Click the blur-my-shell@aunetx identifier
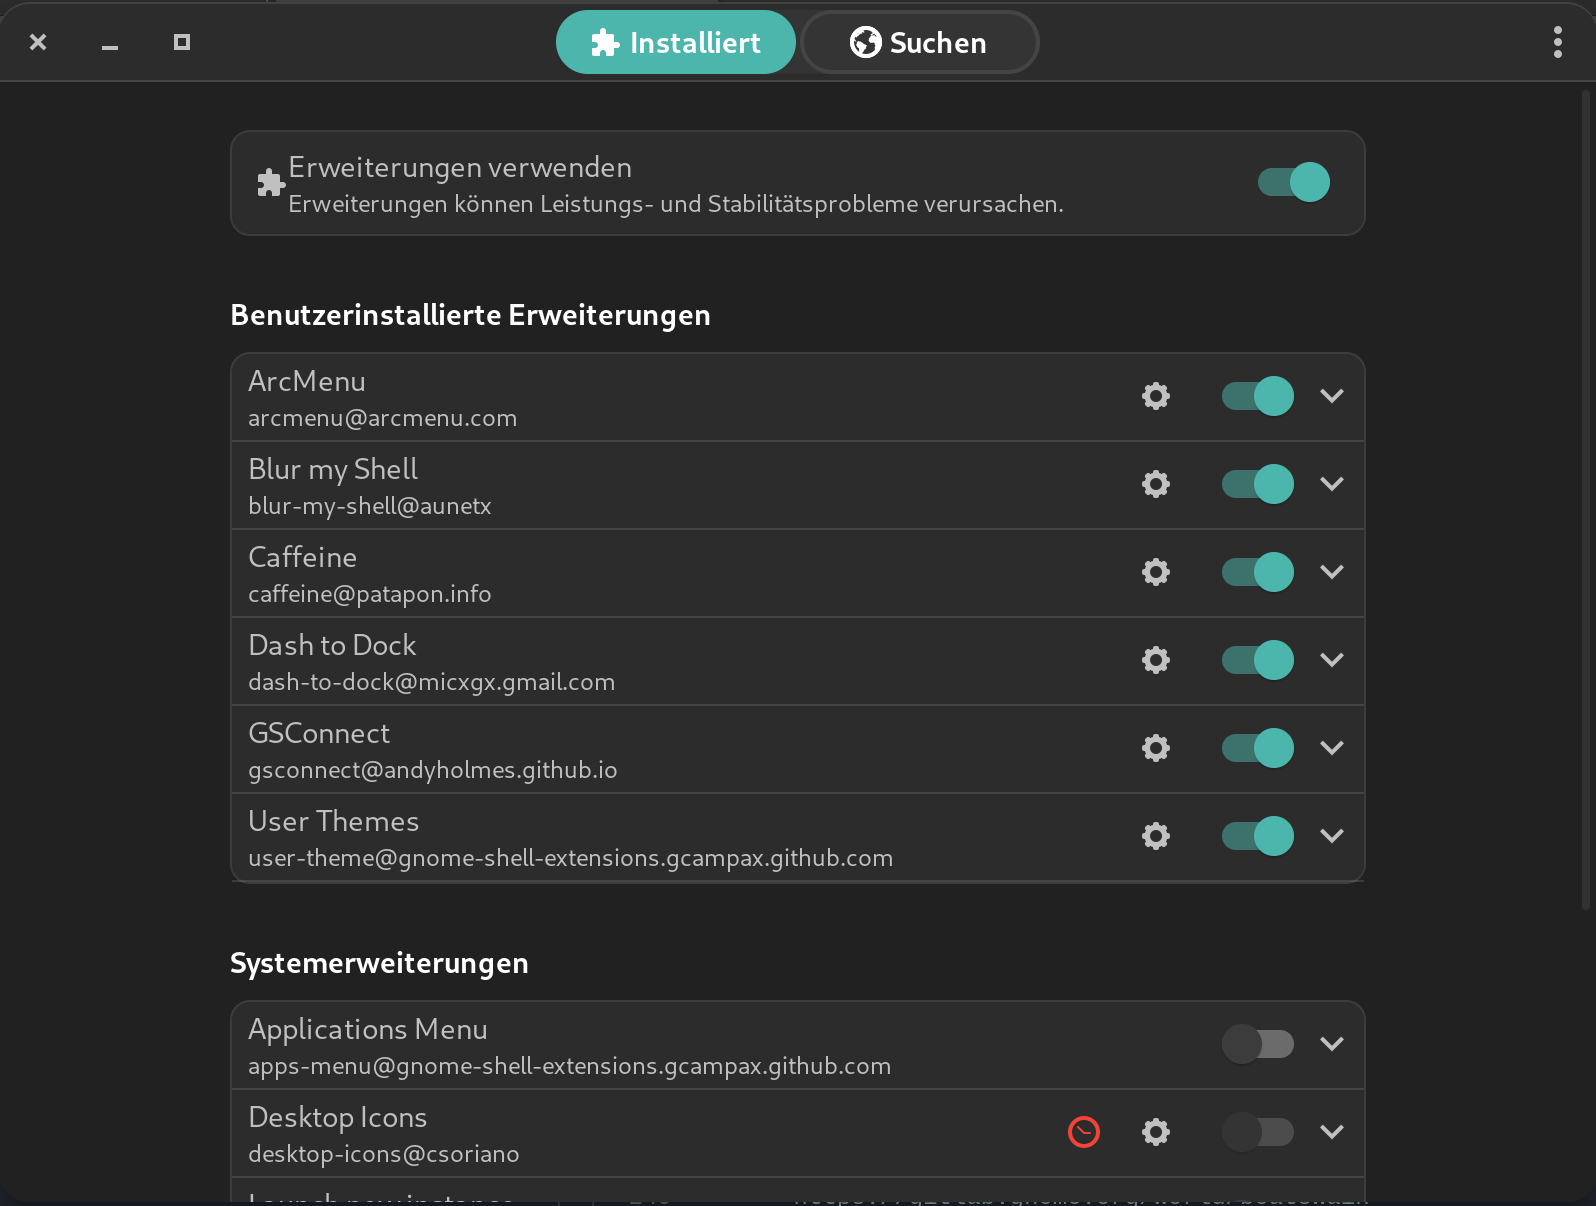 [x=370, y=506]
